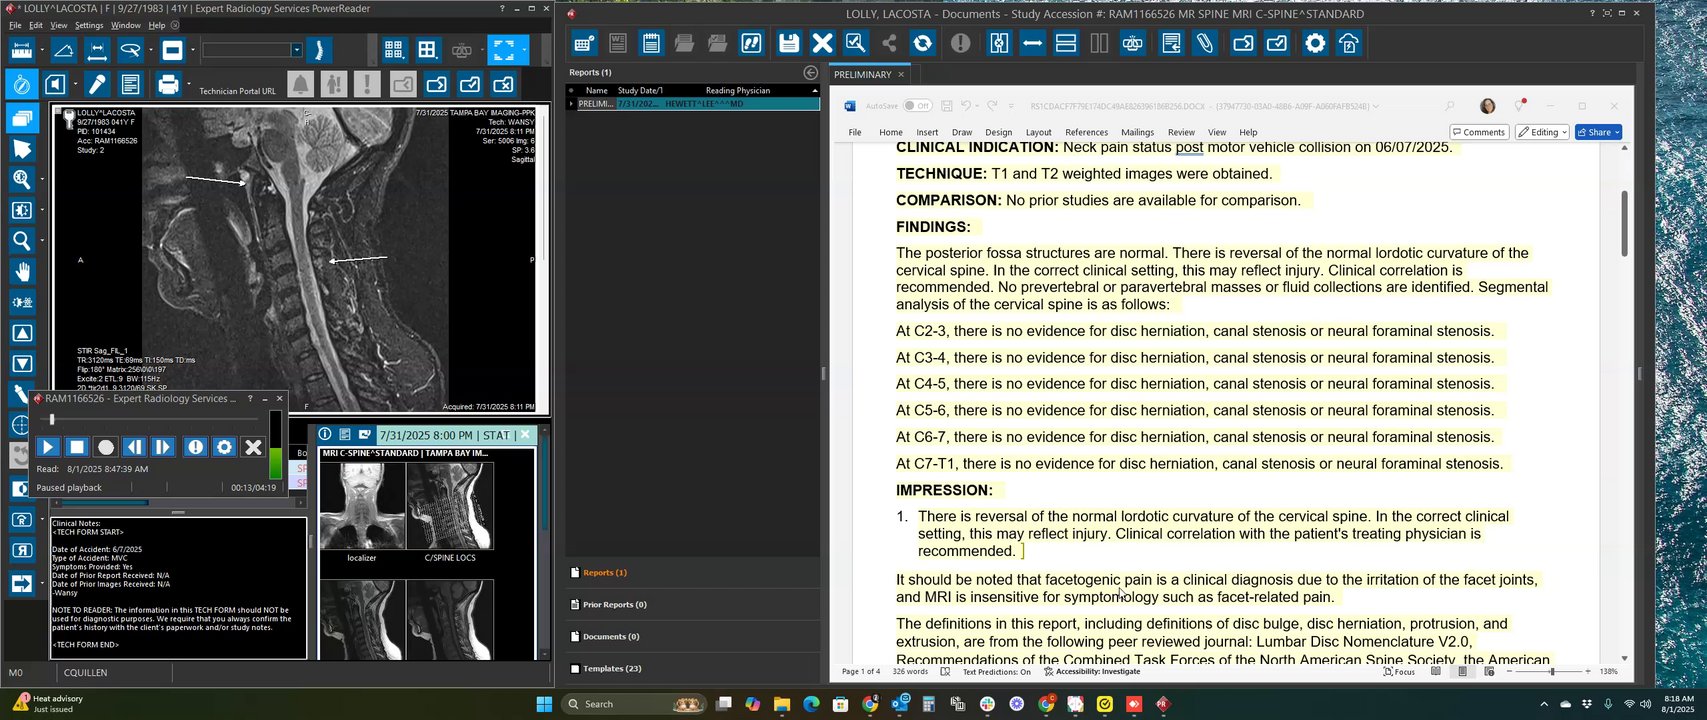Click Text Predictions: On in Word status bar

[x=996, y=672]
